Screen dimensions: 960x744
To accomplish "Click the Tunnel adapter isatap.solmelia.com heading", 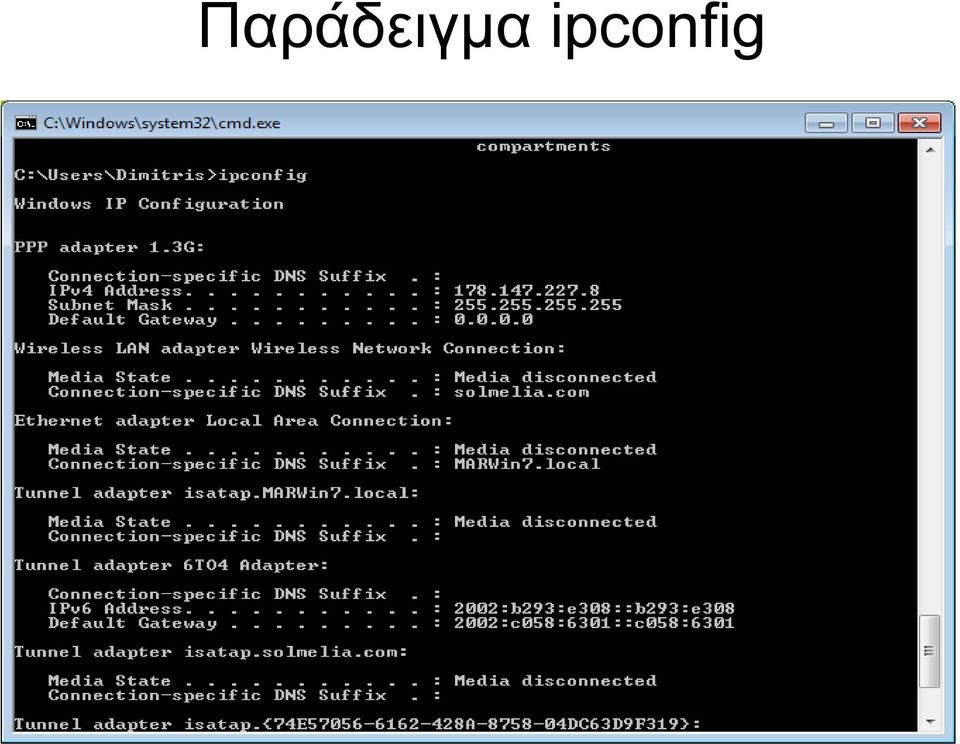I will [211, 652].
